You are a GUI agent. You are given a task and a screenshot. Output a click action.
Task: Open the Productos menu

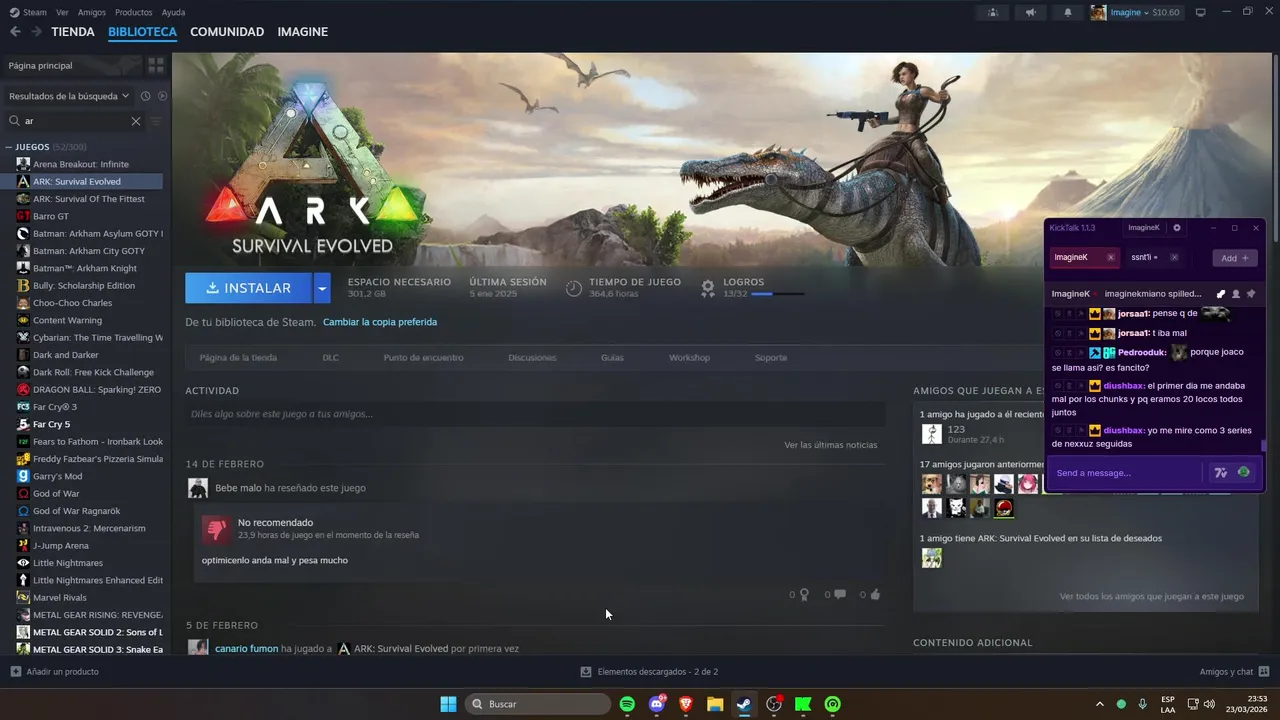point(134,12)
